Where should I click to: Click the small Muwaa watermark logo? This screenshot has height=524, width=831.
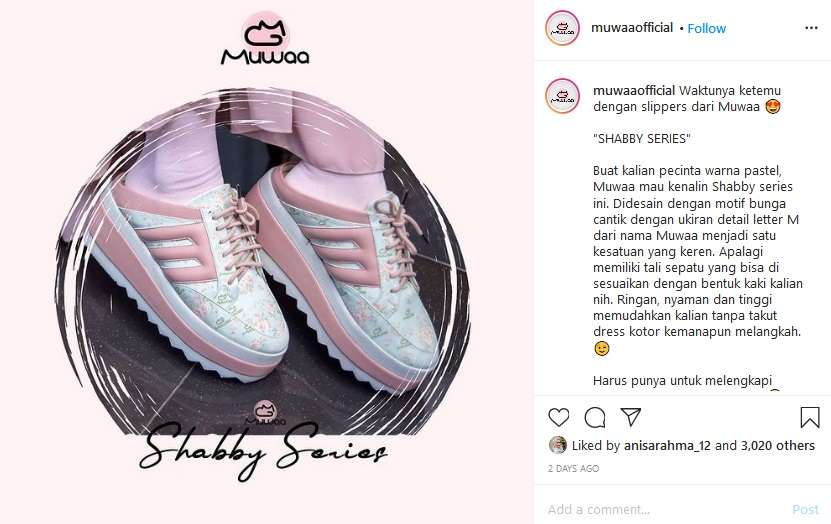coord(266,413)
